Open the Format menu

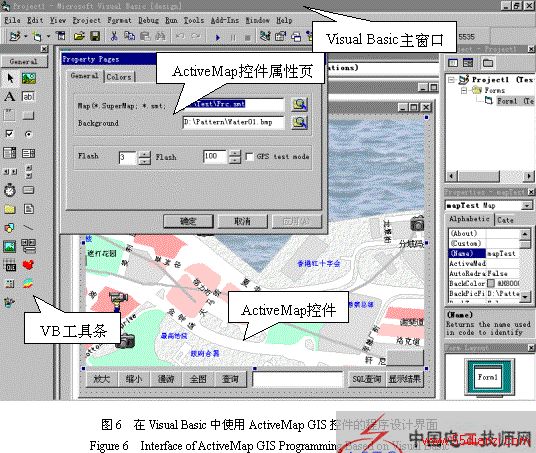tap(119, 20)
